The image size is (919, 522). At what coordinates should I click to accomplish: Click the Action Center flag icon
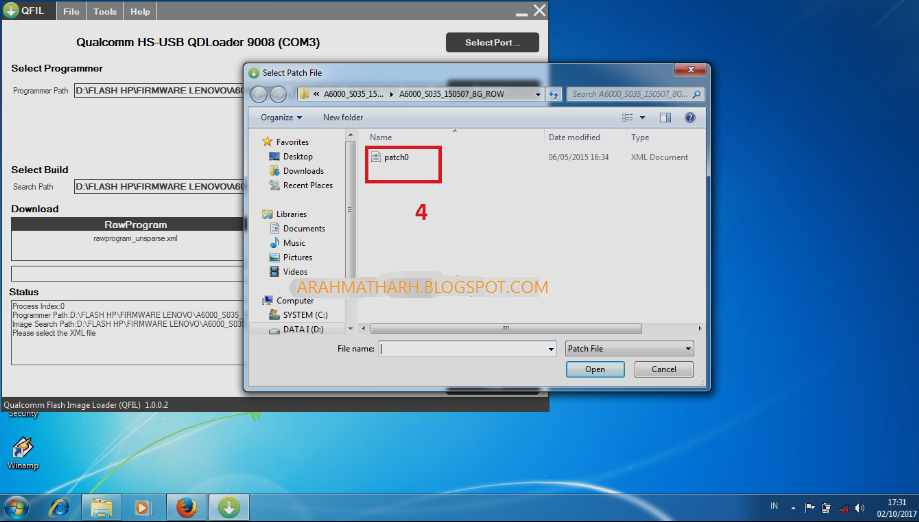(809, 508)
